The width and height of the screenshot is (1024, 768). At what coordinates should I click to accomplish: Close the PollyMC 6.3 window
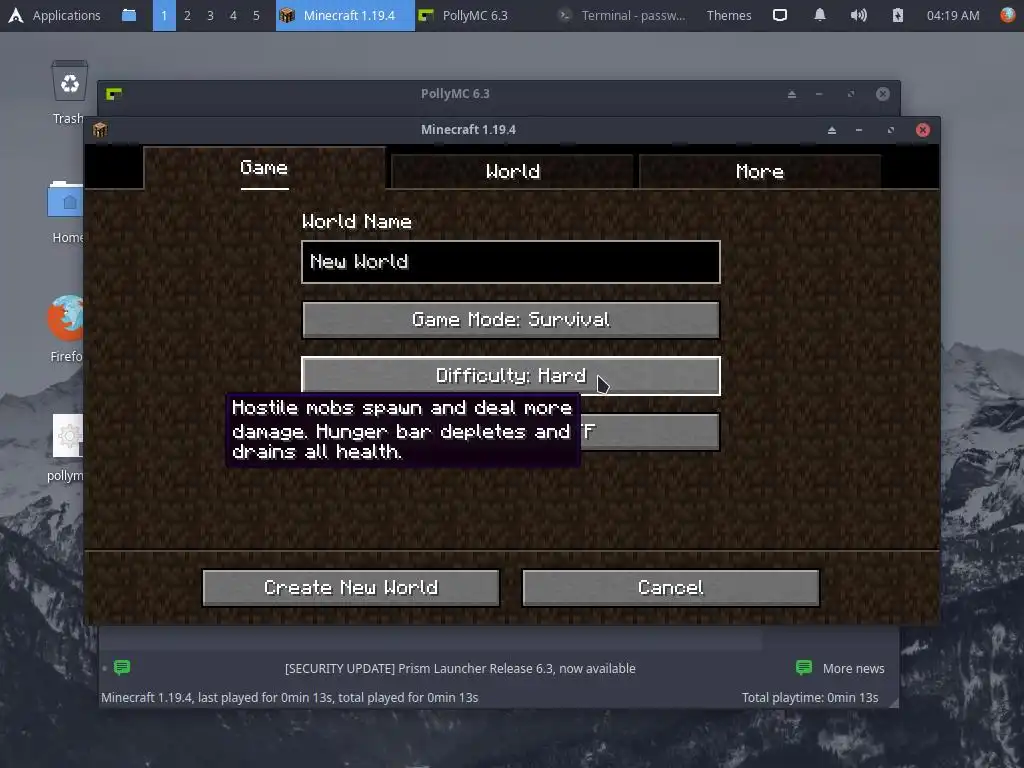pyautogui.click(x=883, y=94)
